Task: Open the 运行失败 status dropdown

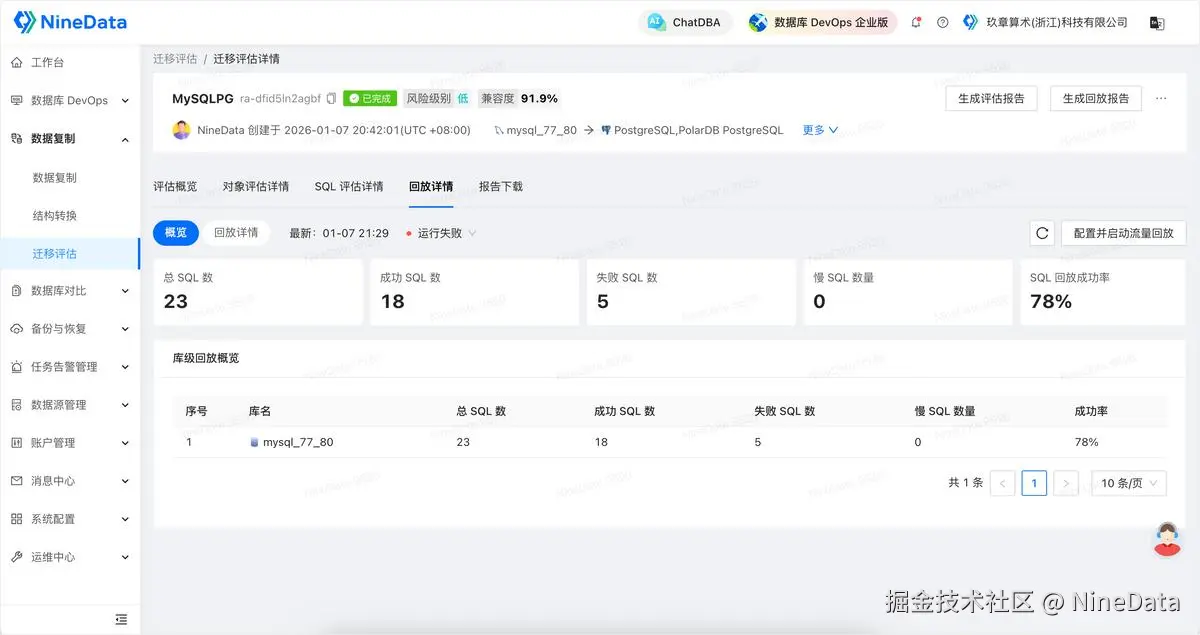Action: pyautogui.click(x=441, y=233)
